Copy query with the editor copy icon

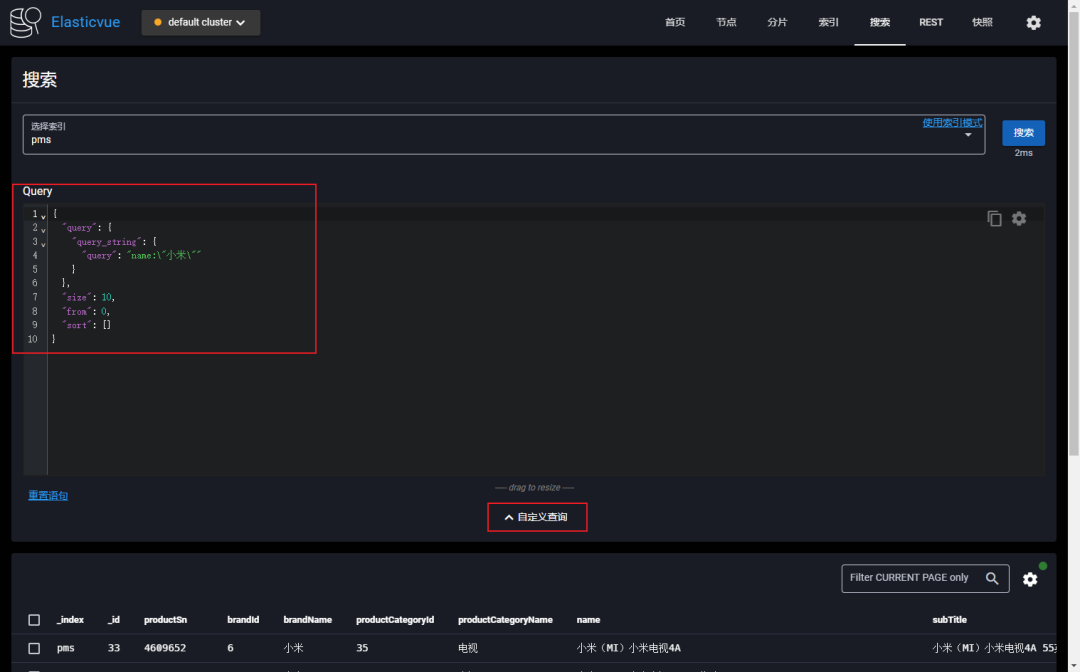pos(994,218)
